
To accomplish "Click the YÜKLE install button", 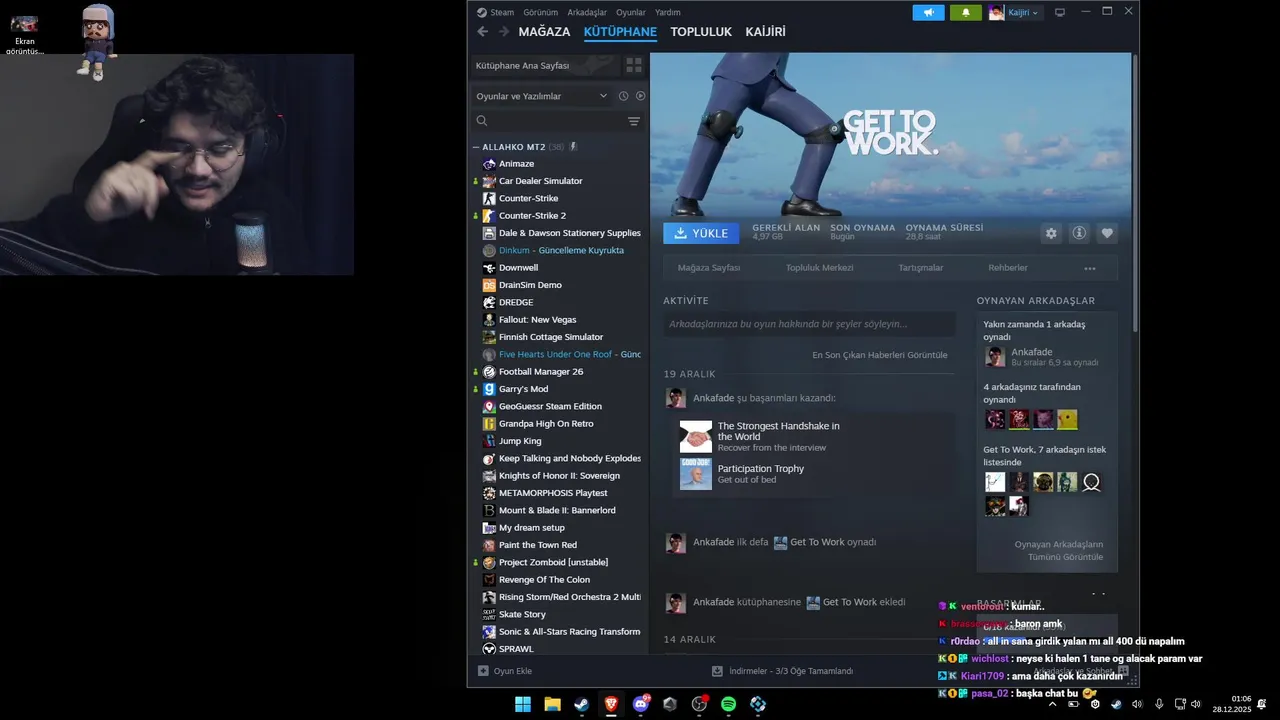I will [x=701, y=233].
